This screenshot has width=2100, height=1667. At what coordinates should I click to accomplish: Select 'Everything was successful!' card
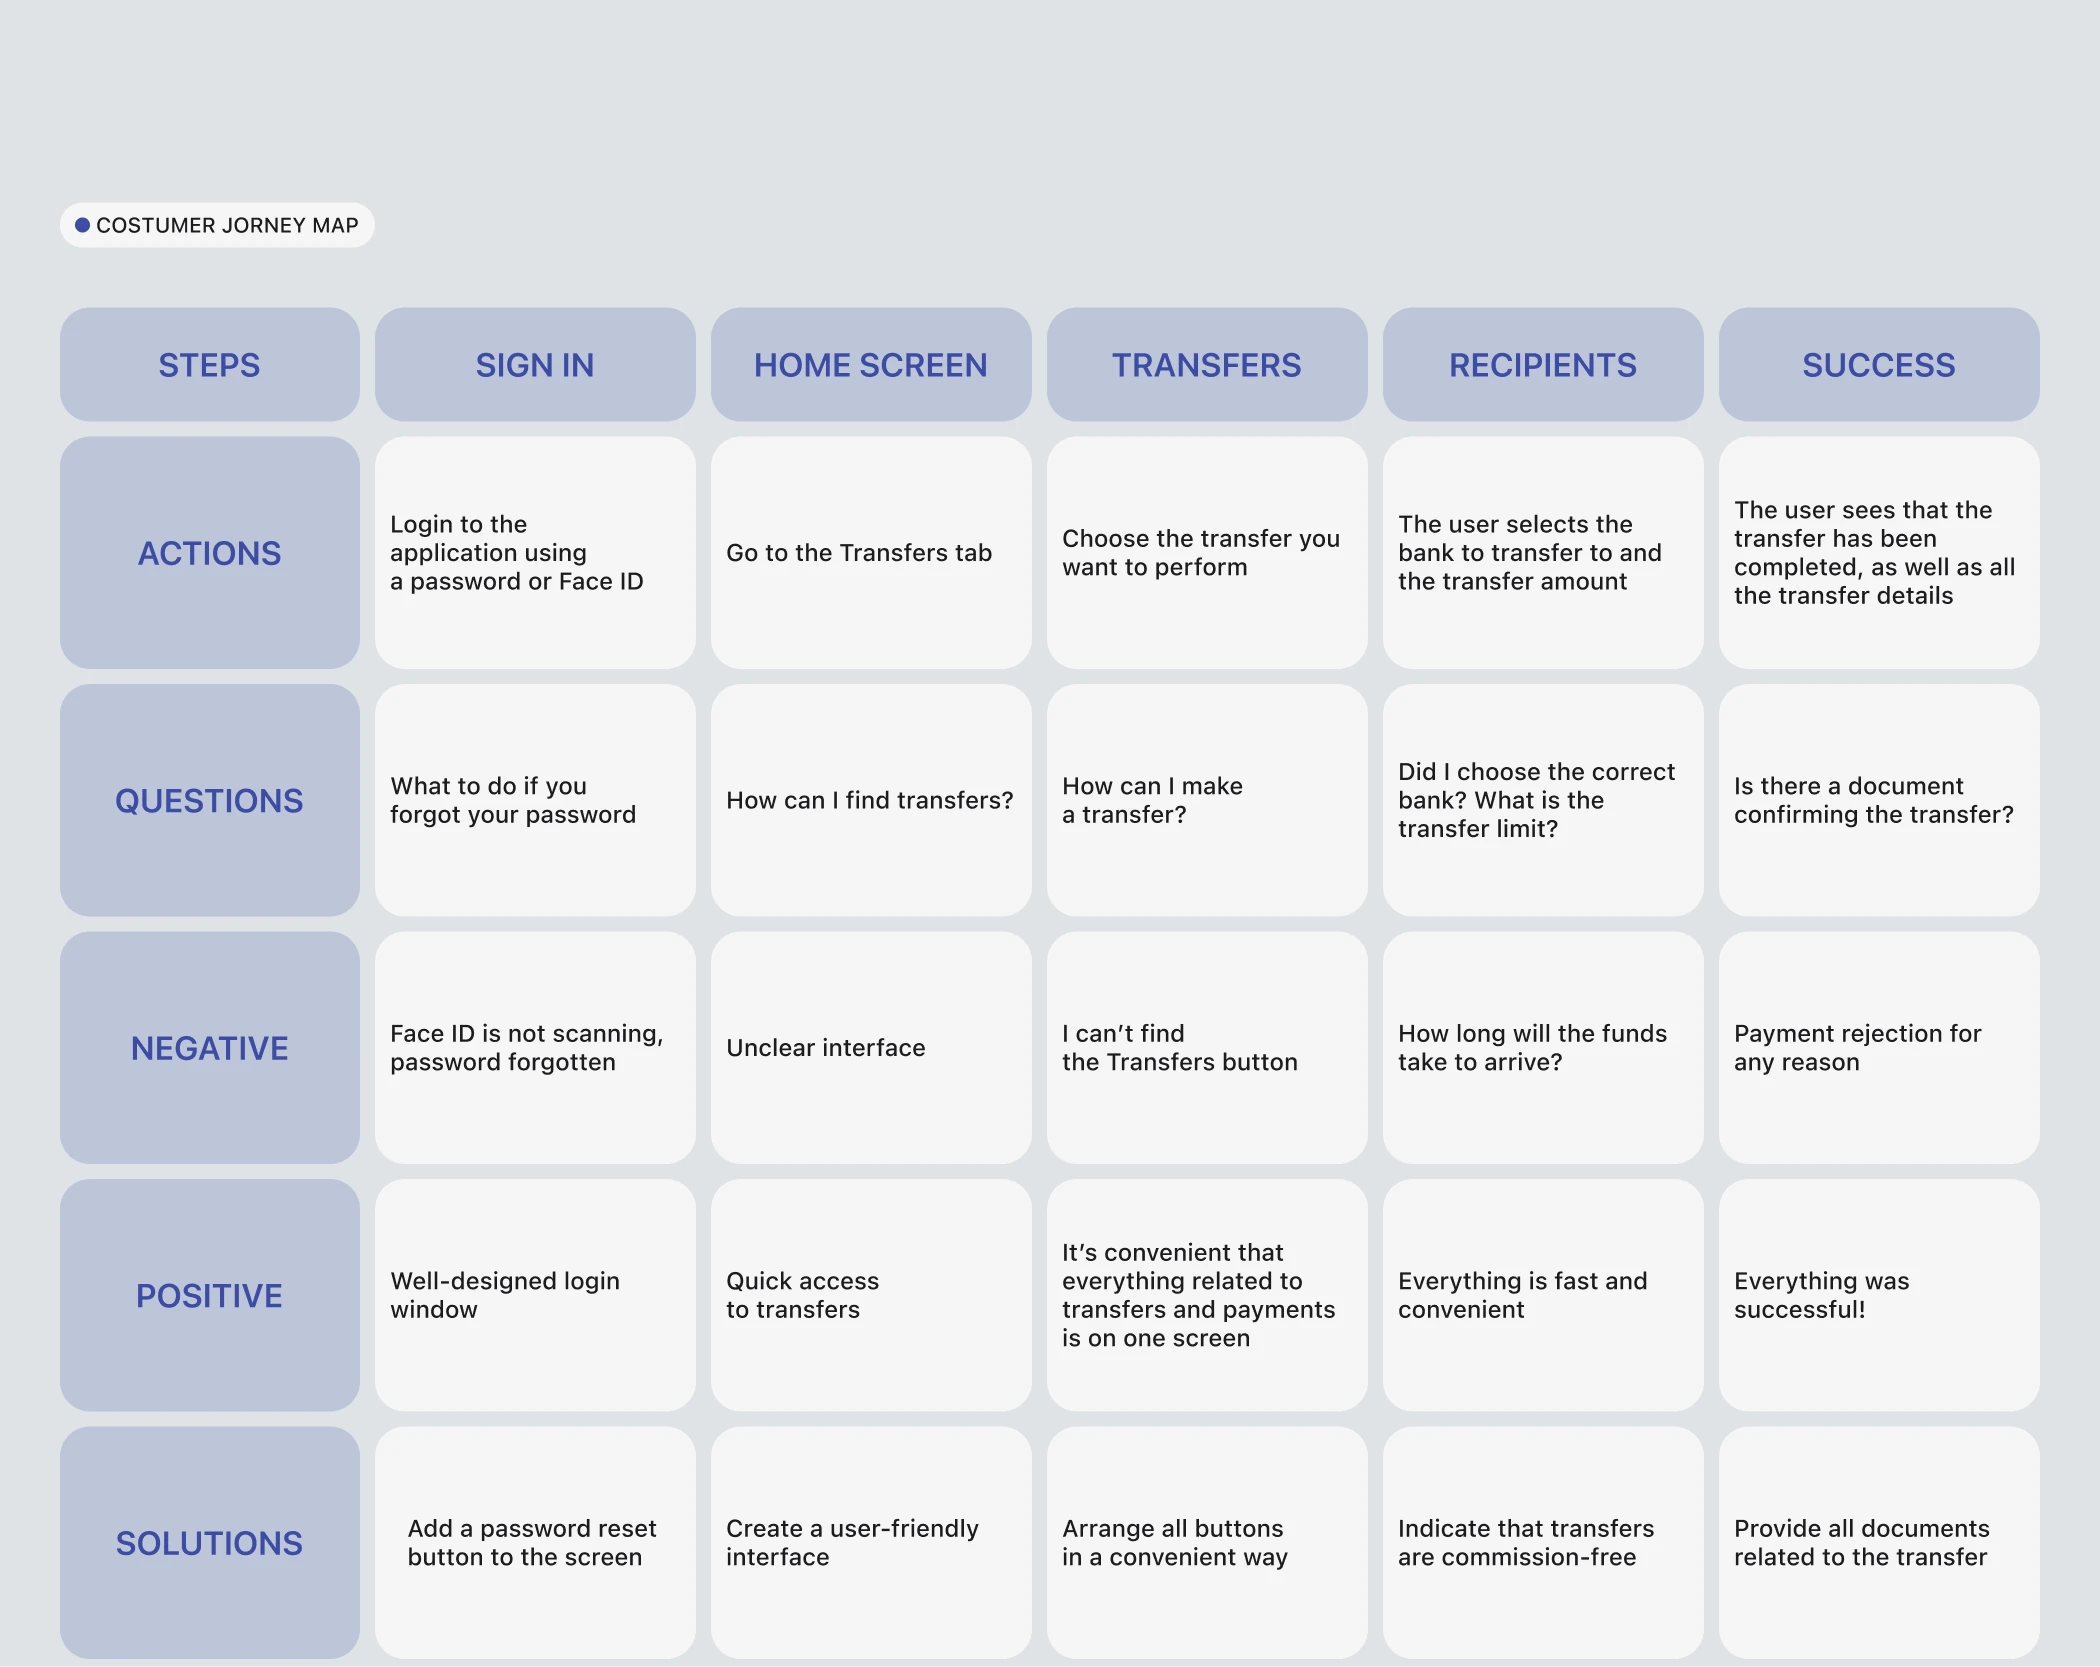[1878, 1295]
